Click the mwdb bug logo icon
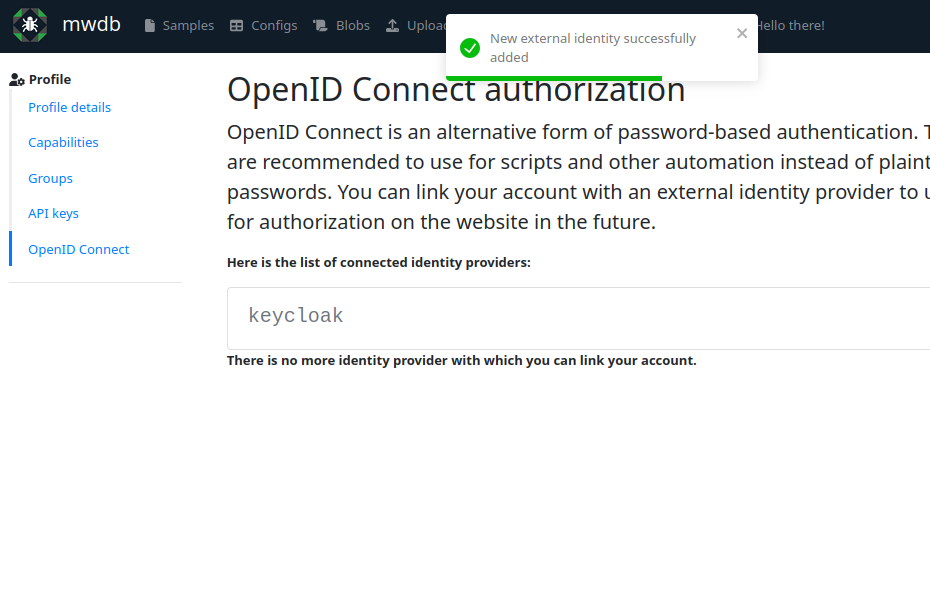The width and height of the screenshot is (930, 603). pyautogui.click(x=30, y=25)
